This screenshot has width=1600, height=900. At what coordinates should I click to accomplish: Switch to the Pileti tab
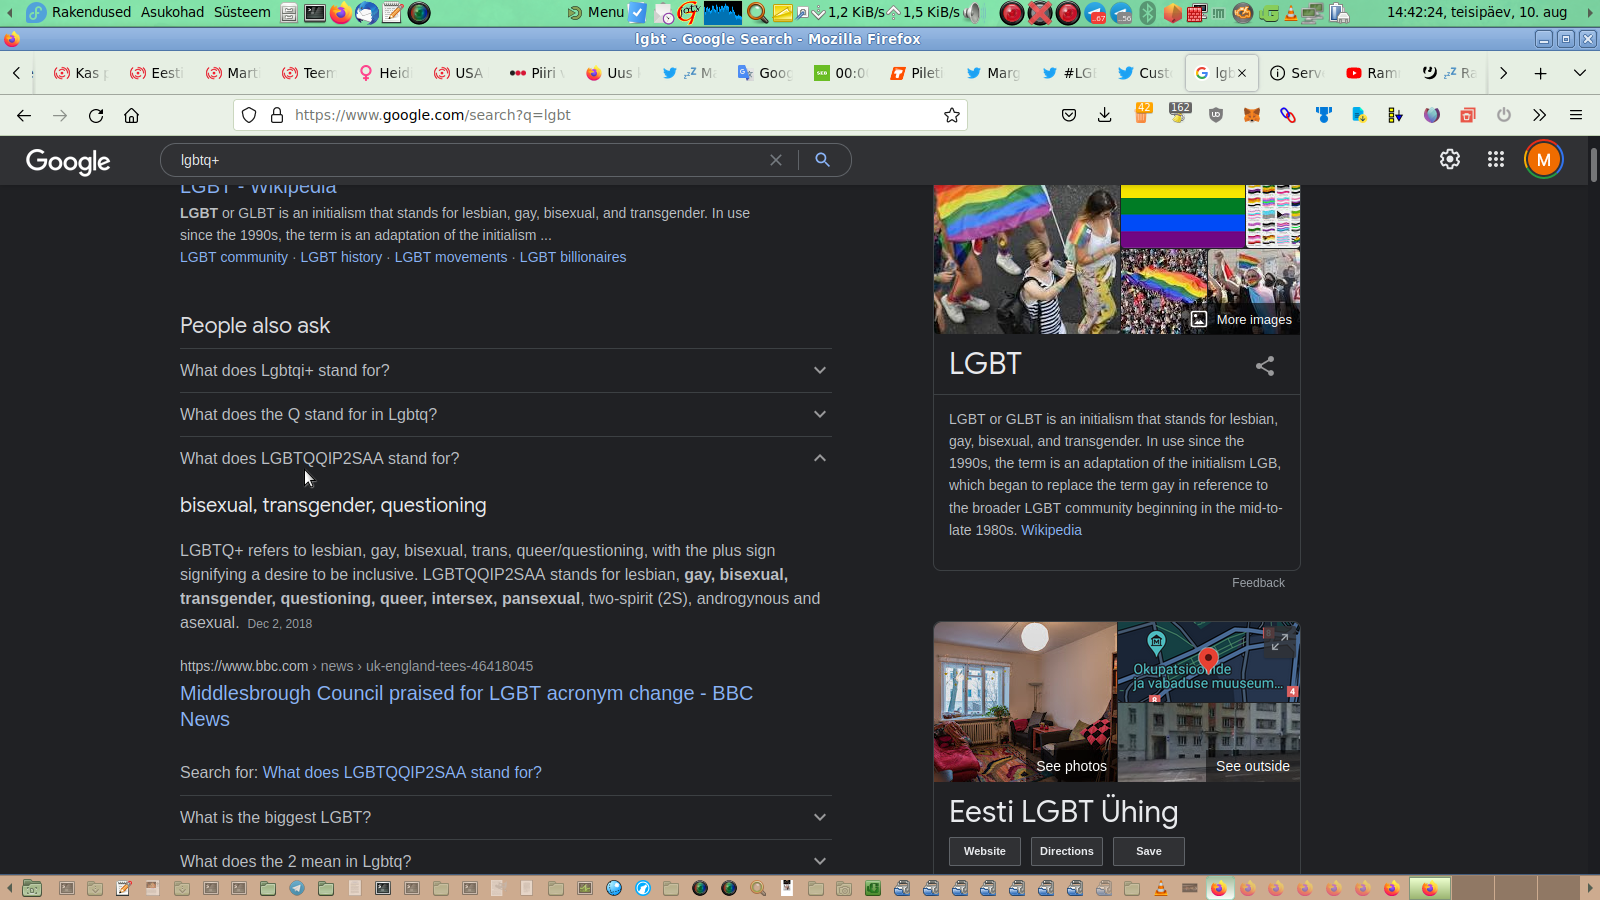[x=917, y=73]
